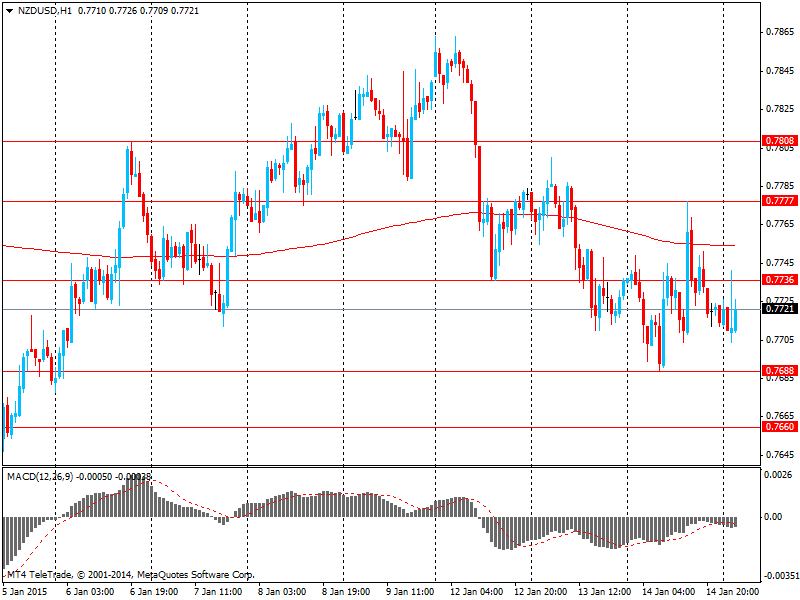Click the 0.7865 value on price scale

pyautogui.click(x=779, y=32)
